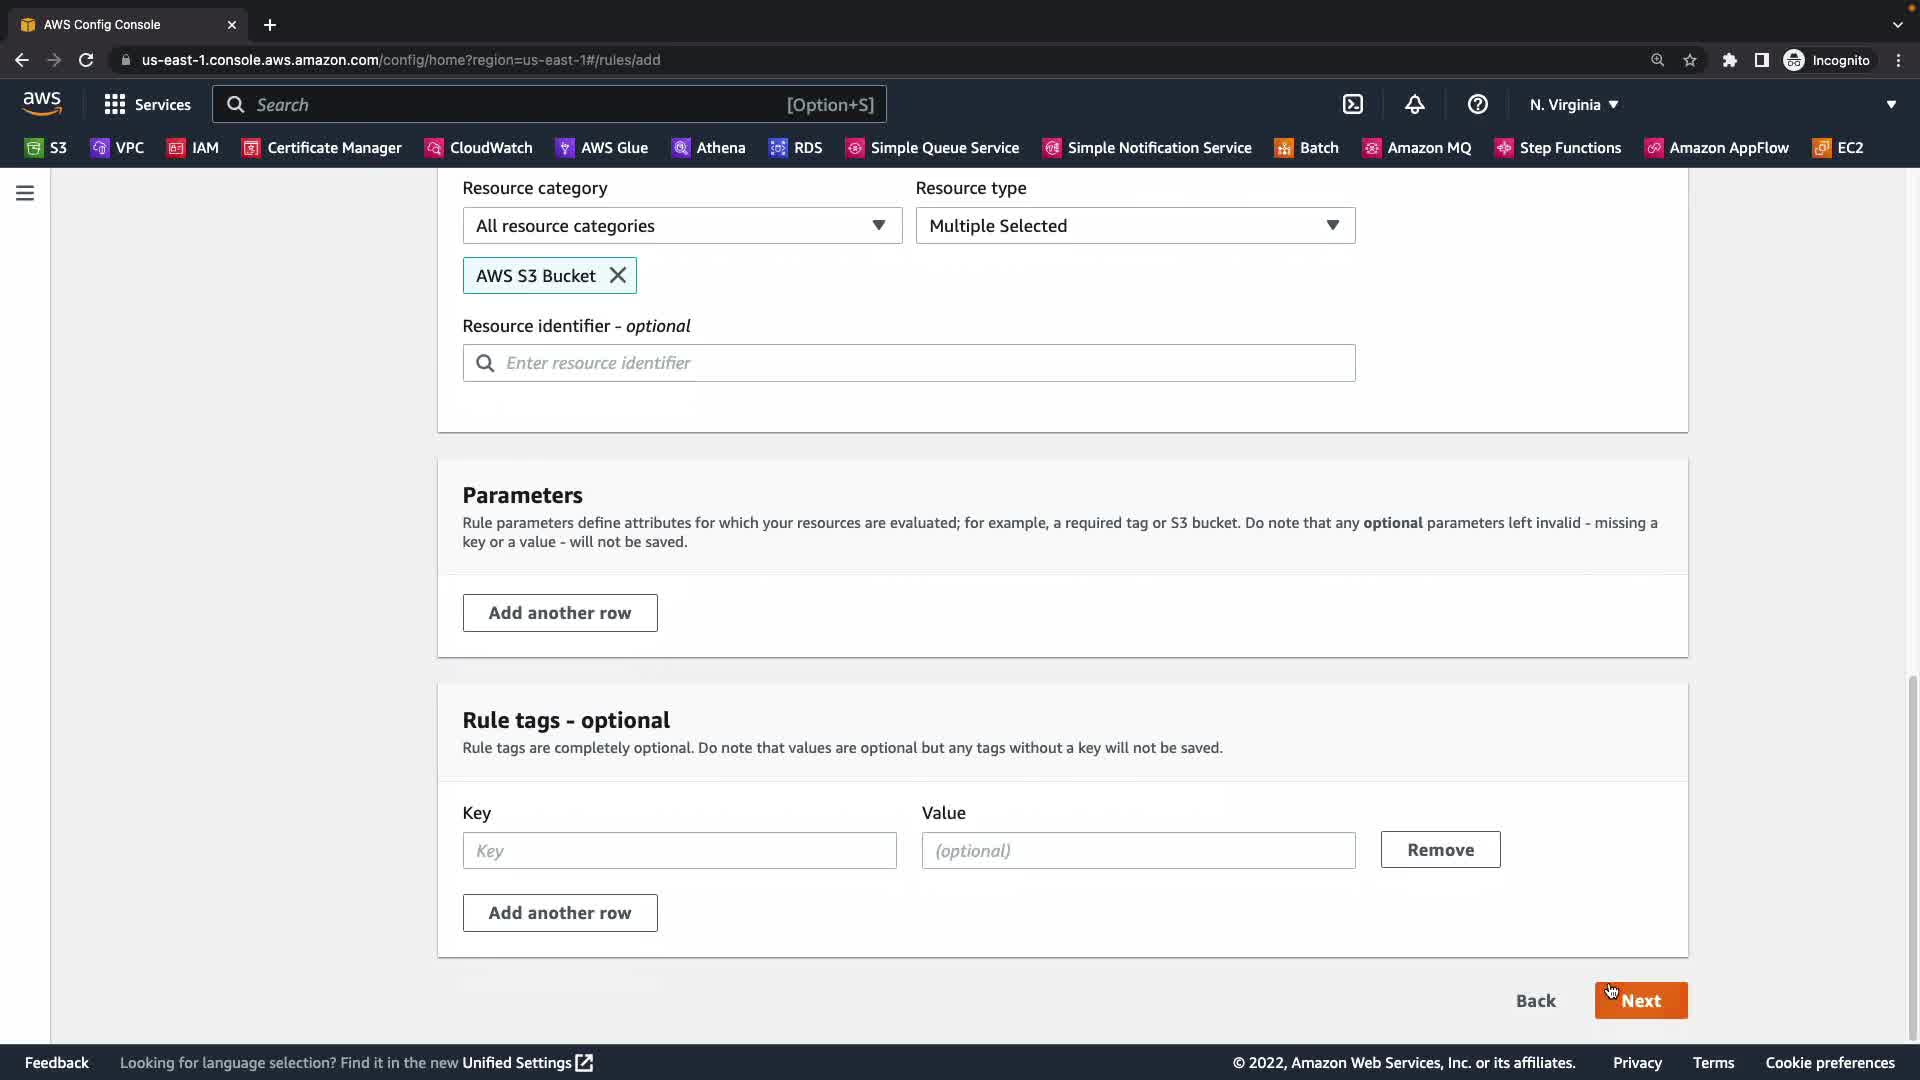Remove the AWS S3 Bucket chip

[618, 276]
